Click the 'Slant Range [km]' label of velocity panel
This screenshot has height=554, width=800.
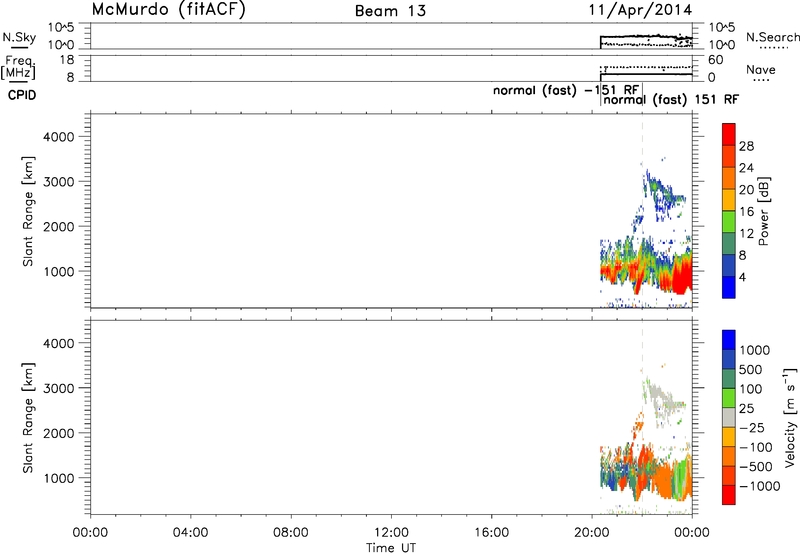28,418
